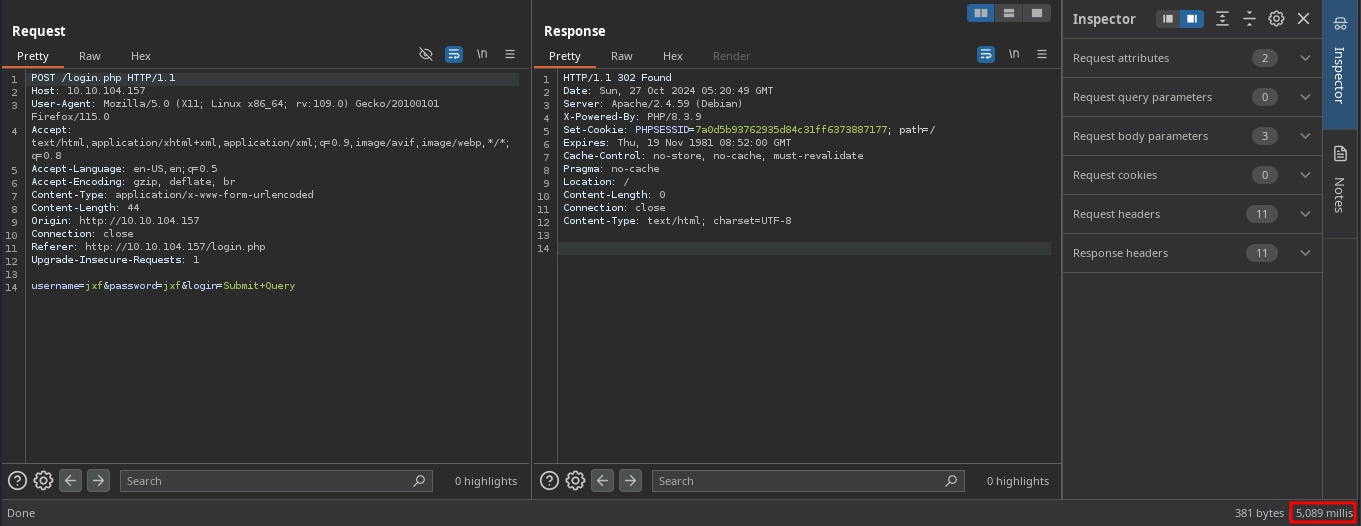Switch Response view to Raw tab
Viewport: 1361px width, 526px height.
pos(622,56)
